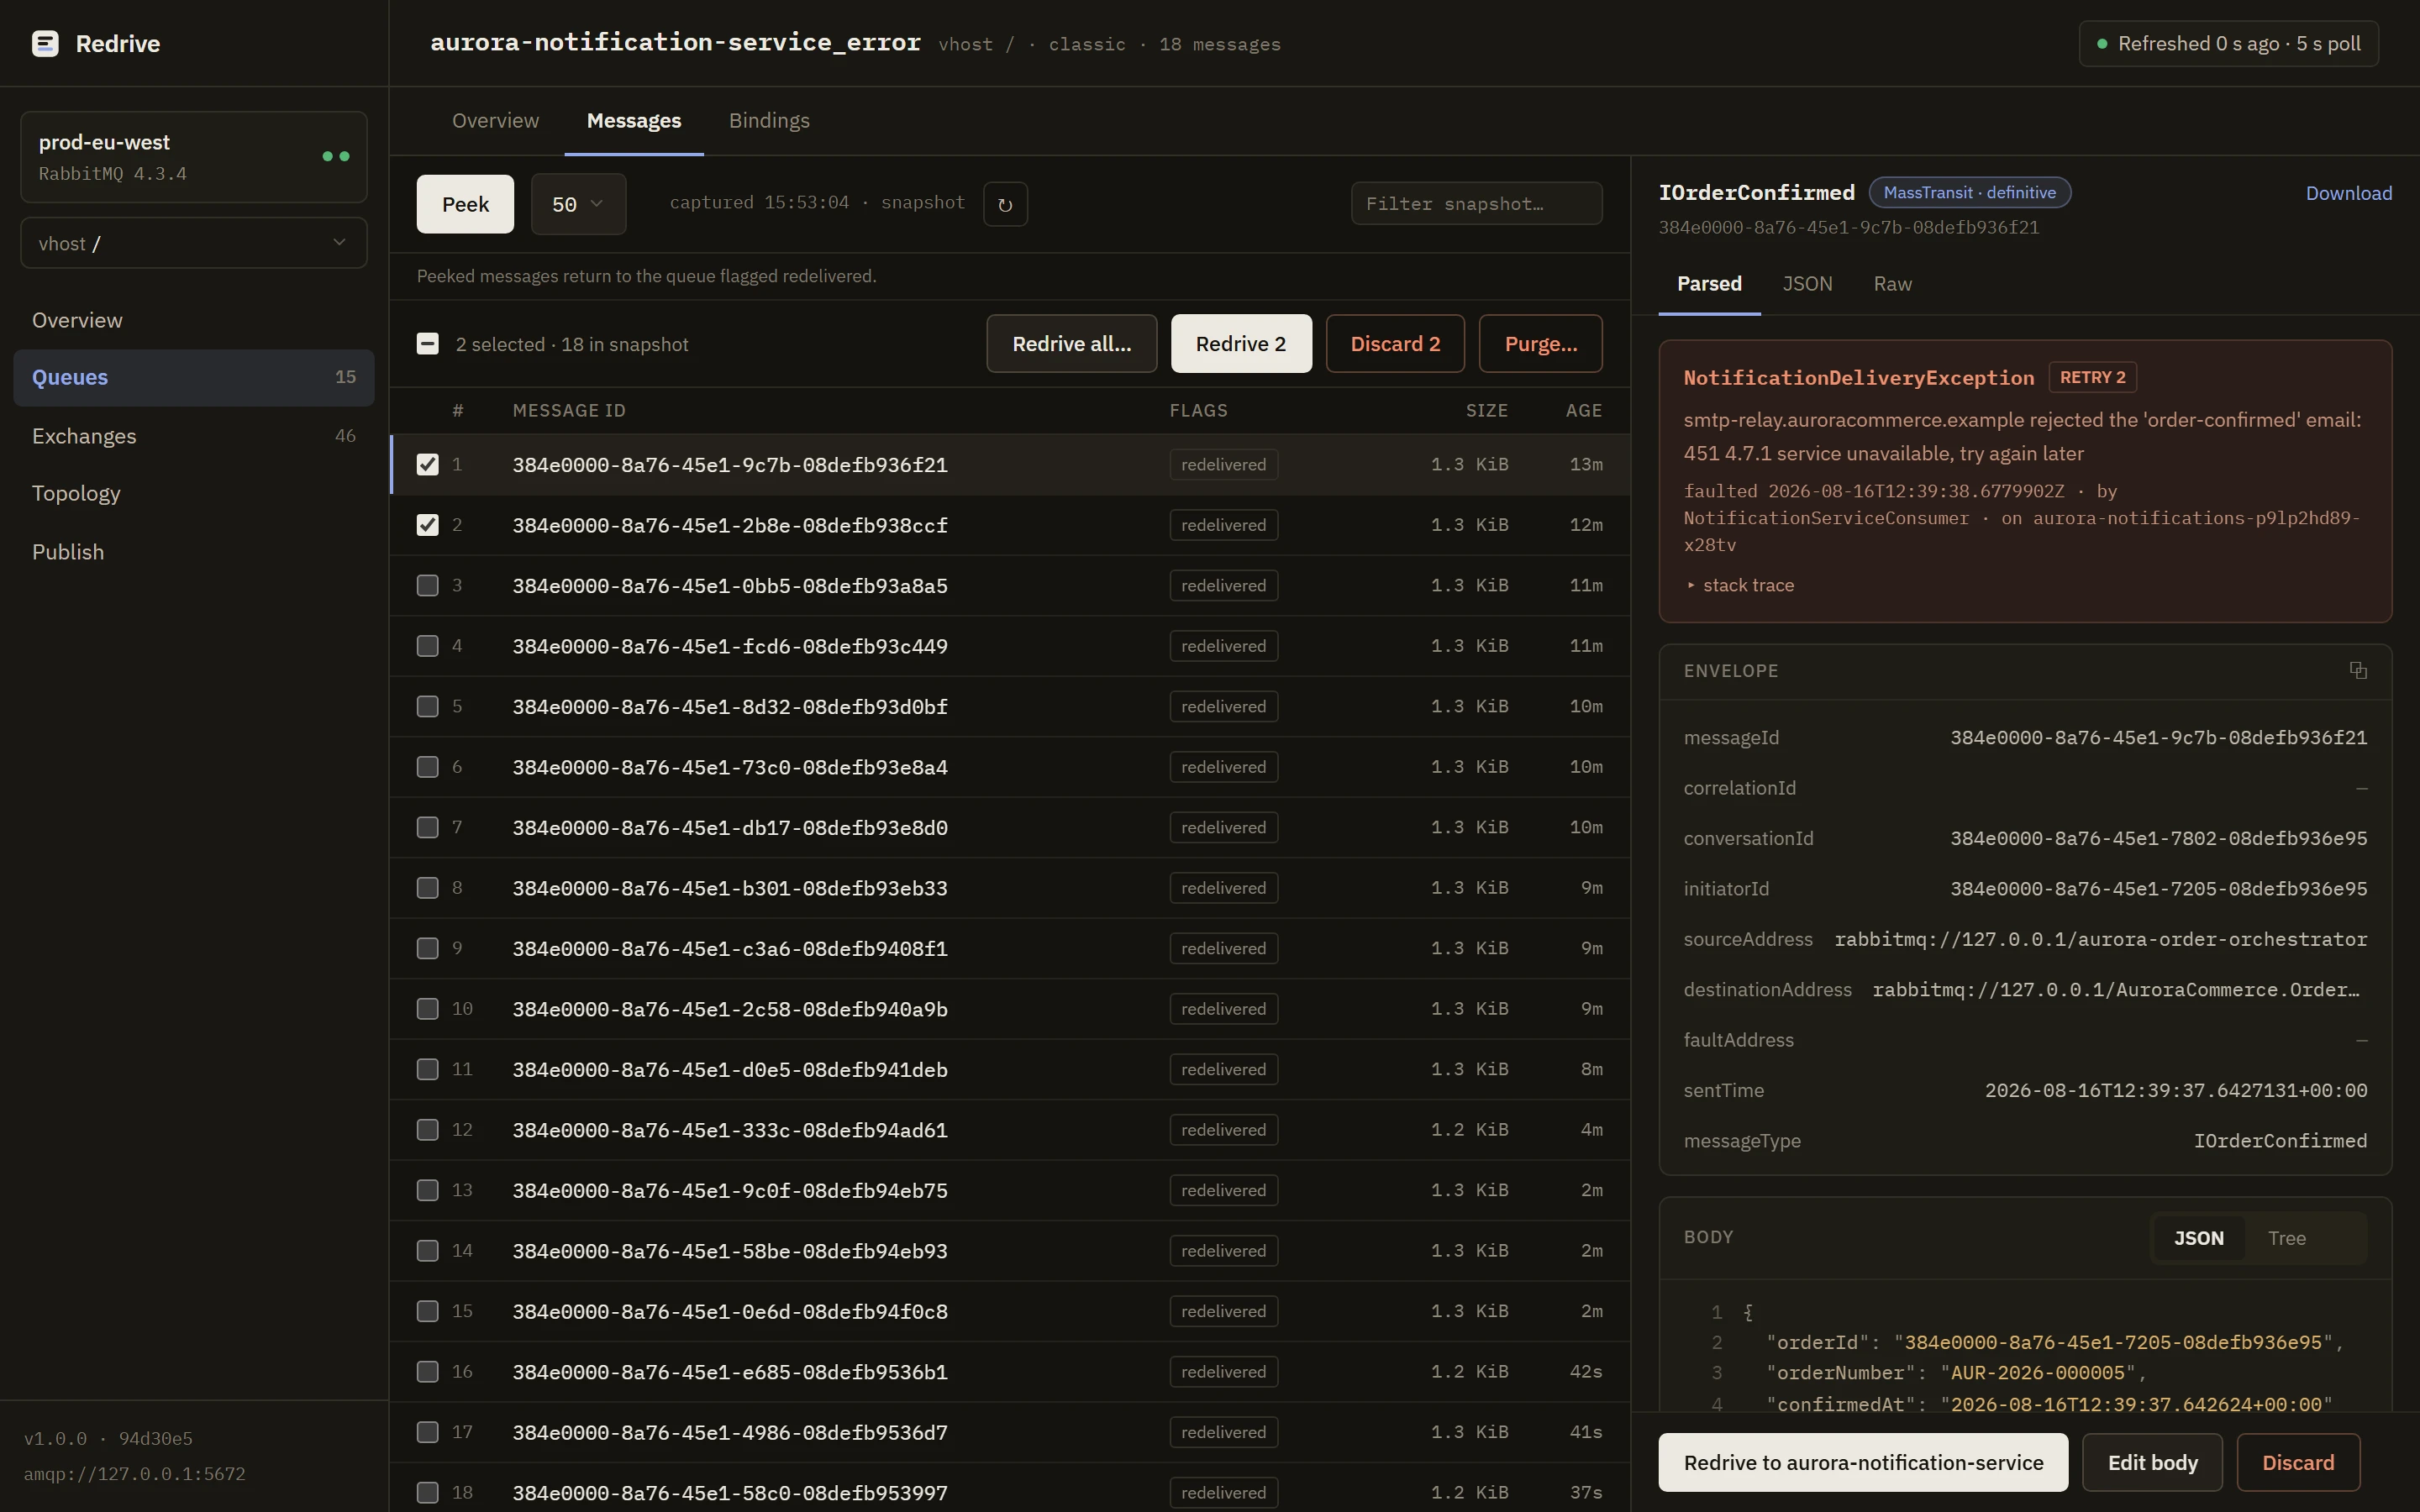
Task: Switch to the Messages tab
Action: click(x=634, y=120)
